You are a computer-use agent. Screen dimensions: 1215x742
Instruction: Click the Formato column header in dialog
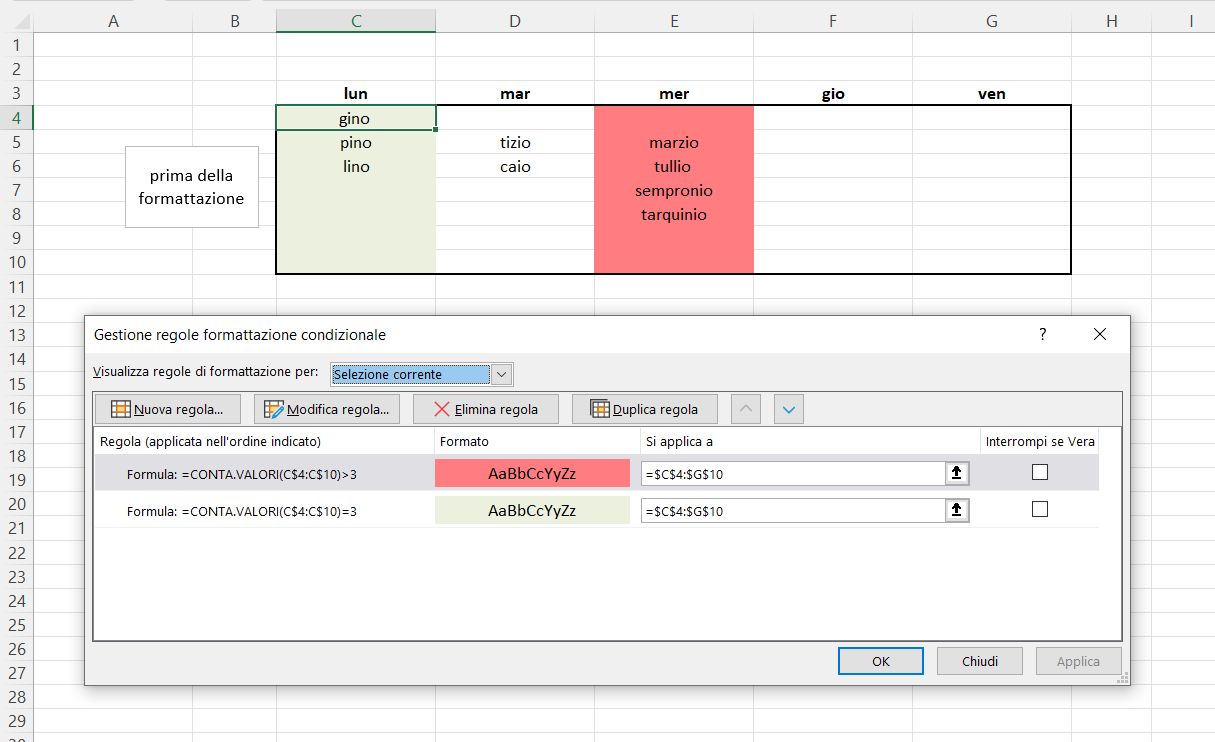tap(537, 441)
